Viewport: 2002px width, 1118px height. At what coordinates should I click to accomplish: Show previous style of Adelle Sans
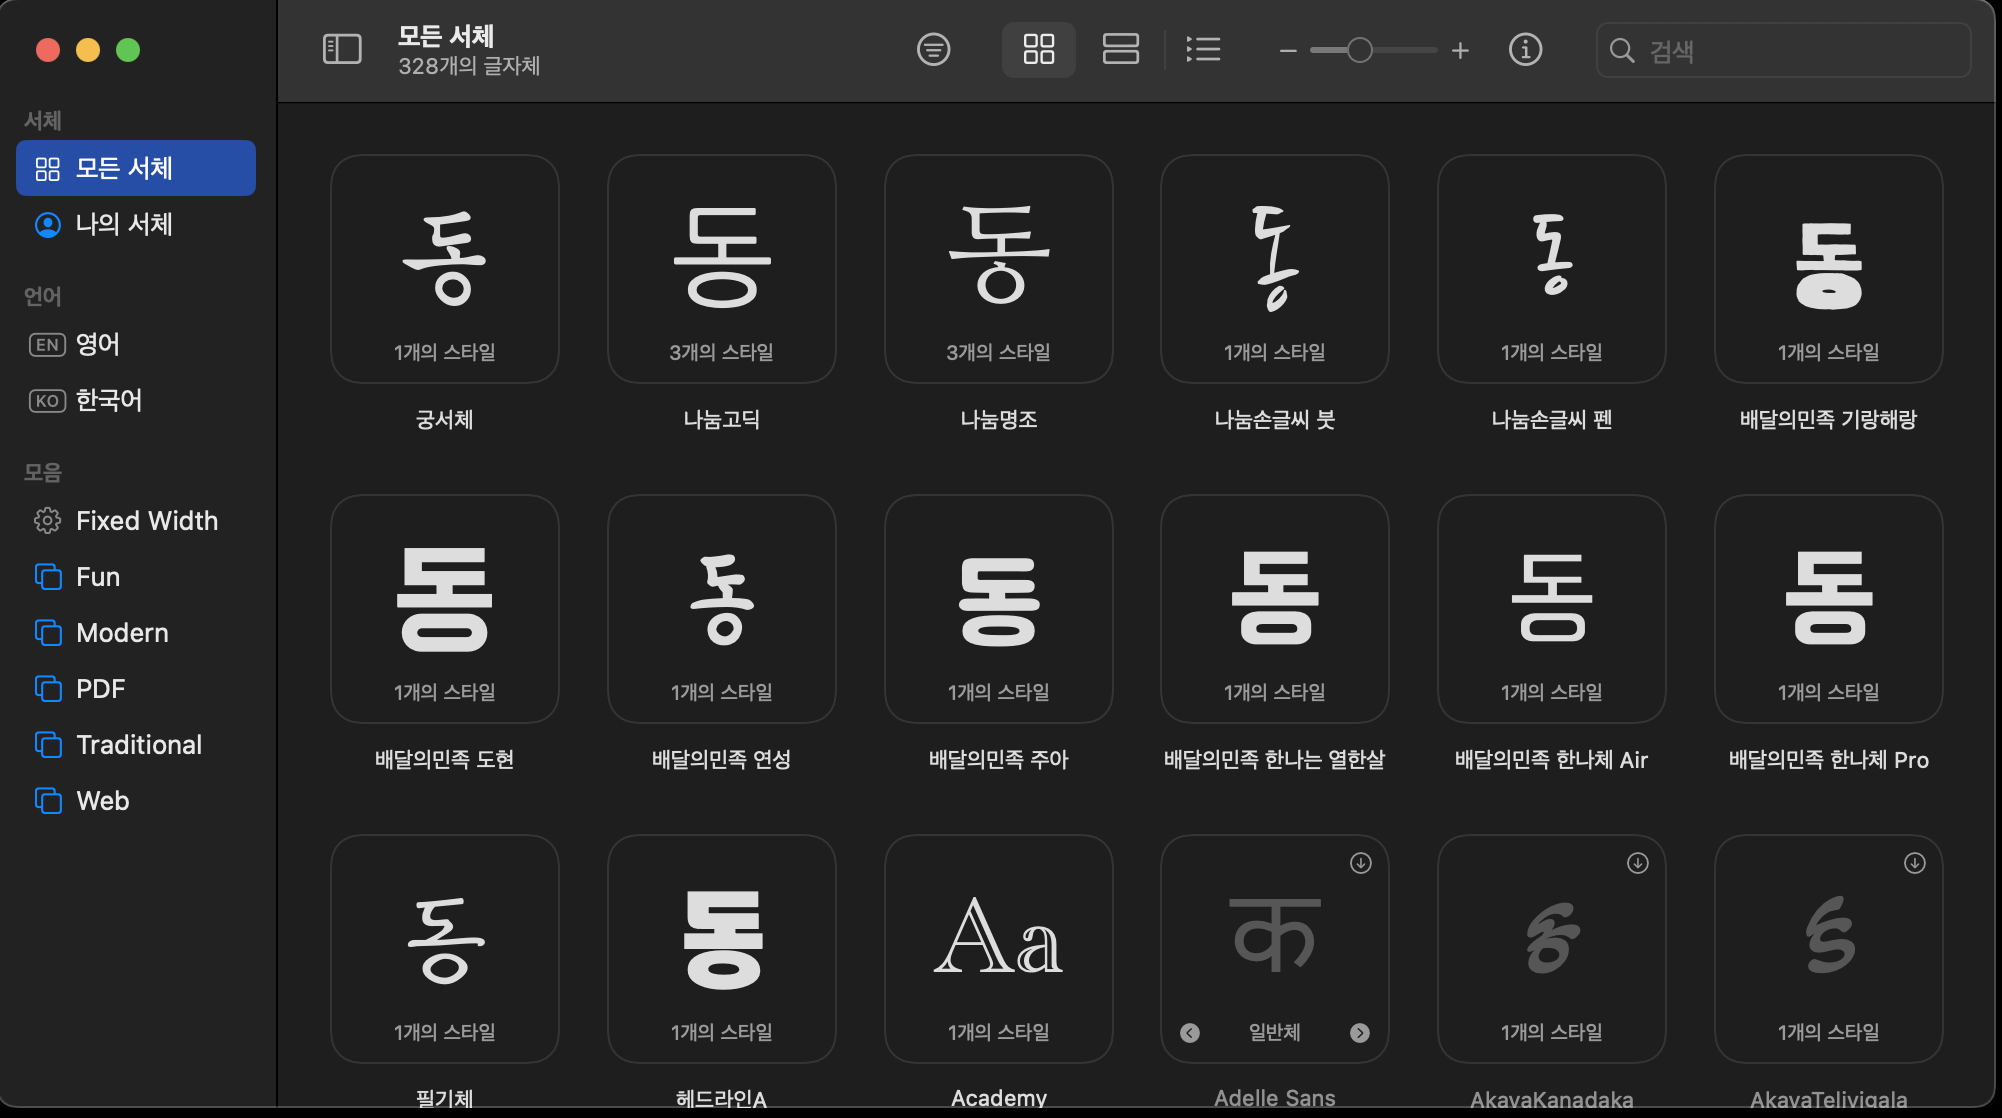pos(1190,1033)
